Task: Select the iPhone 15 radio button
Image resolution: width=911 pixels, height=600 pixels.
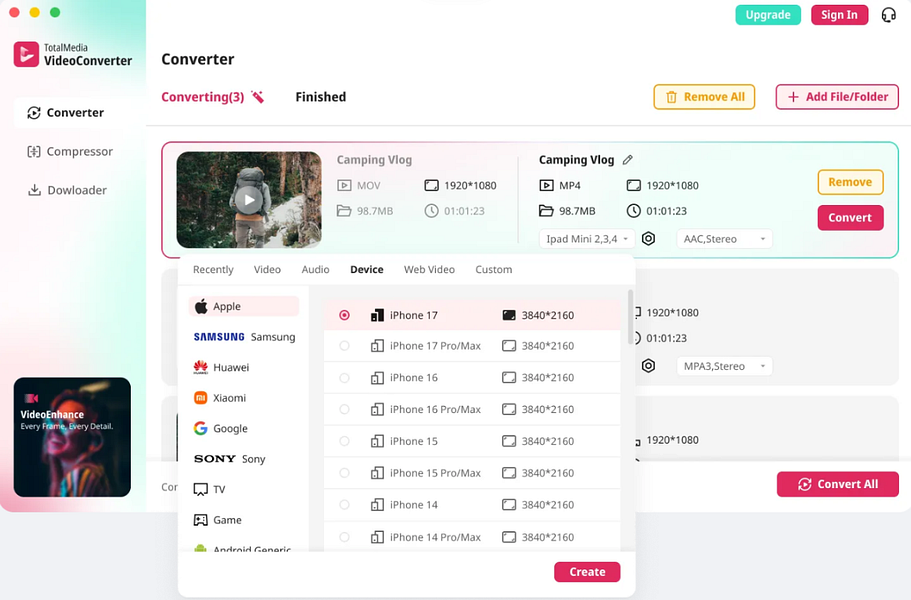Action: tap(345, 441)
